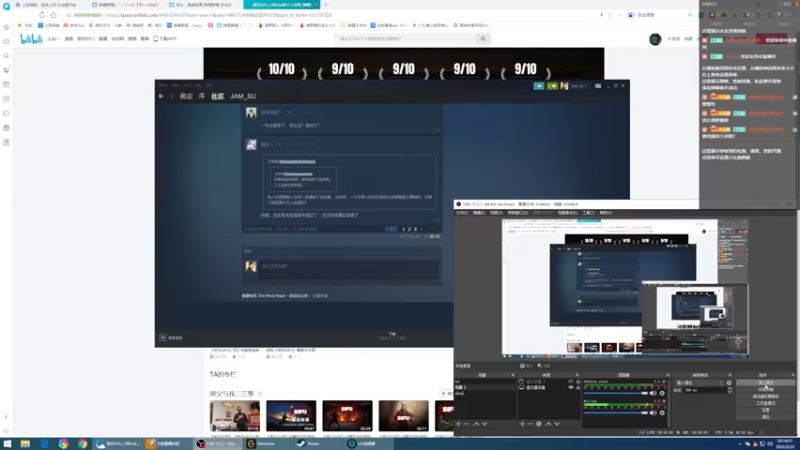Viewport: 800px width, 450px height.
Task: Remove selected source in OBS sources panel
Action: point(531,423)
